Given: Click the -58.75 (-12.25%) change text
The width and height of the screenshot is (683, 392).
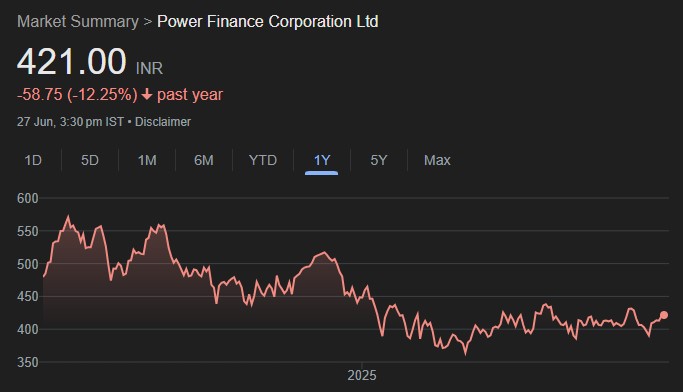Looking at the screenshot, I should pyautogui.click(x=77, y=94).
